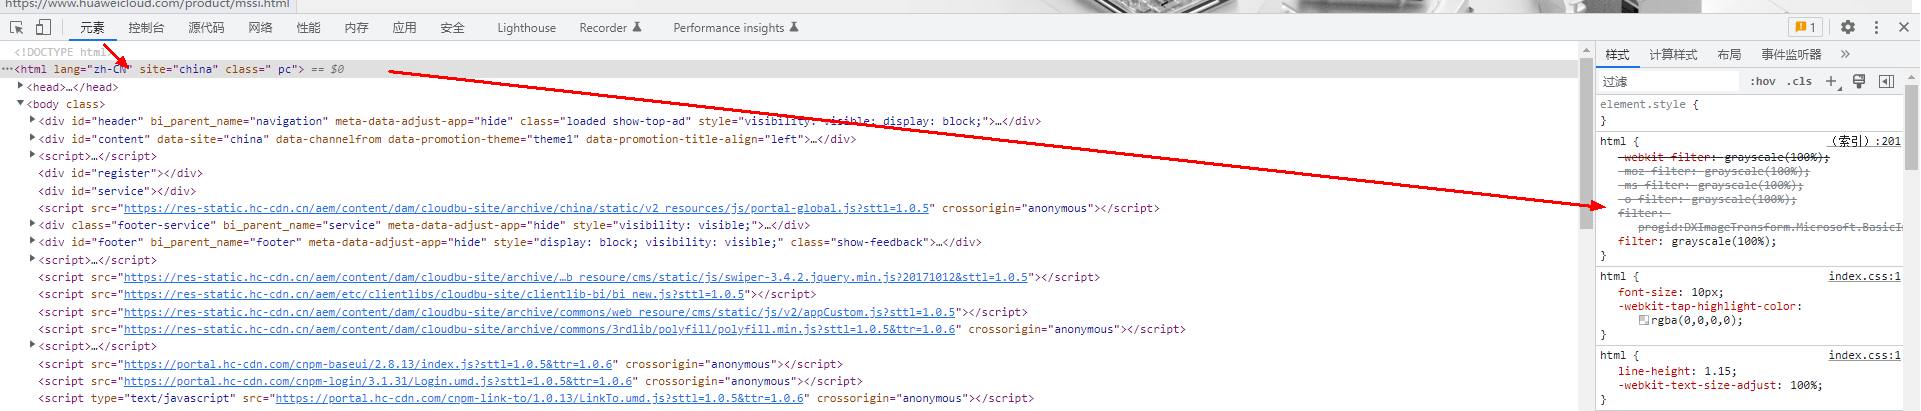Open the Performance insights tab
Viewport: 1921px width, 411px height.
pyautogui.click(x=736, y=28)
